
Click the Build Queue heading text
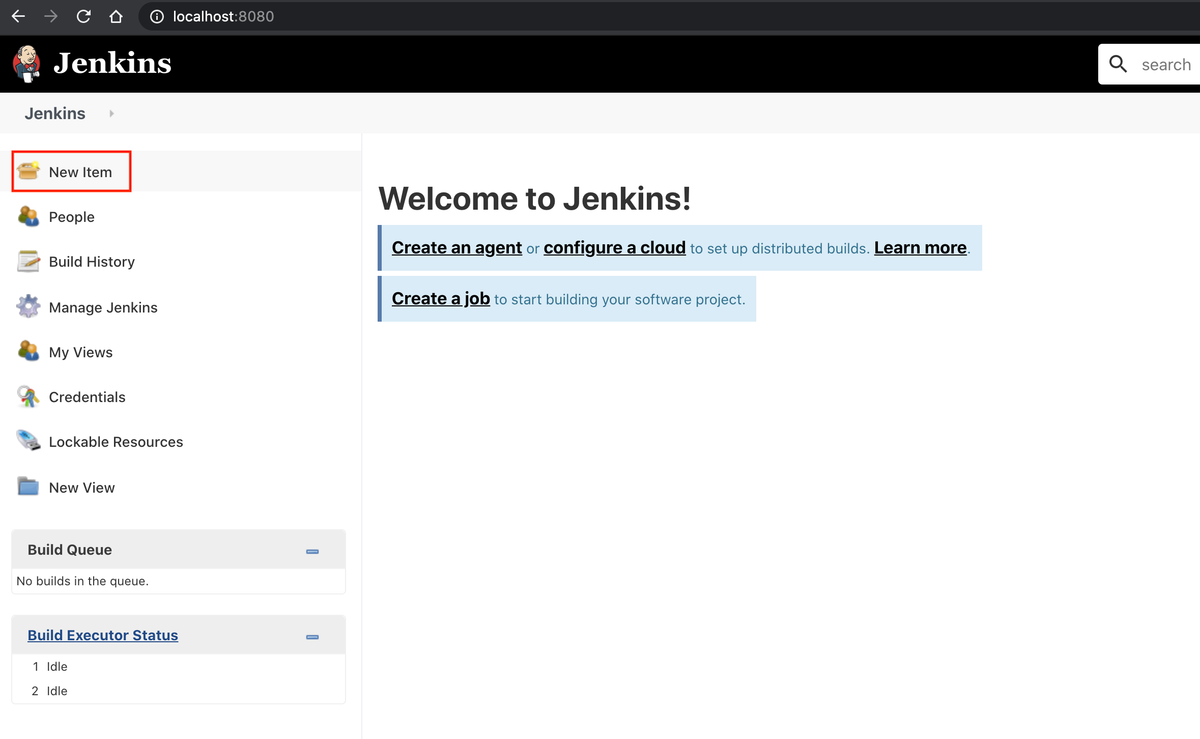tap(70, 550)
